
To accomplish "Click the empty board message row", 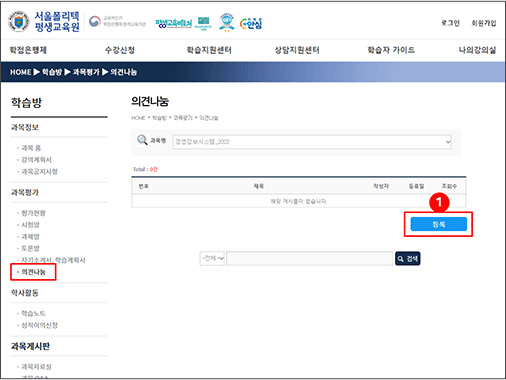I will pyautogui.click(x=299, y=201).
